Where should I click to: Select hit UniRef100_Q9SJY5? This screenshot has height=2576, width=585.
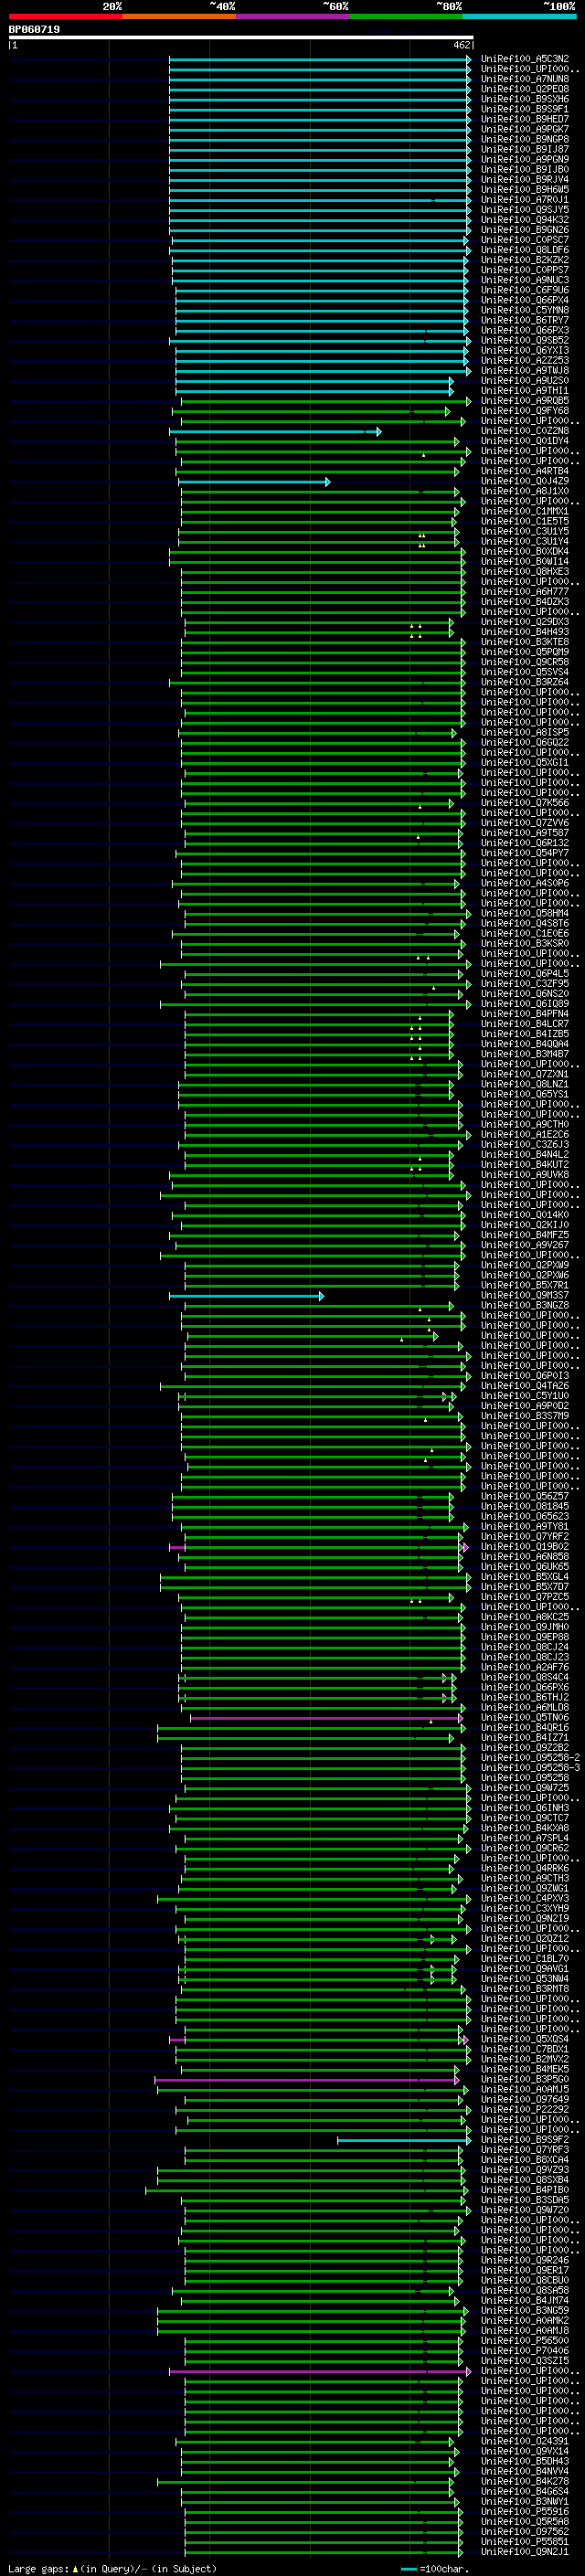pyautogui.click(x=525, y=210)
